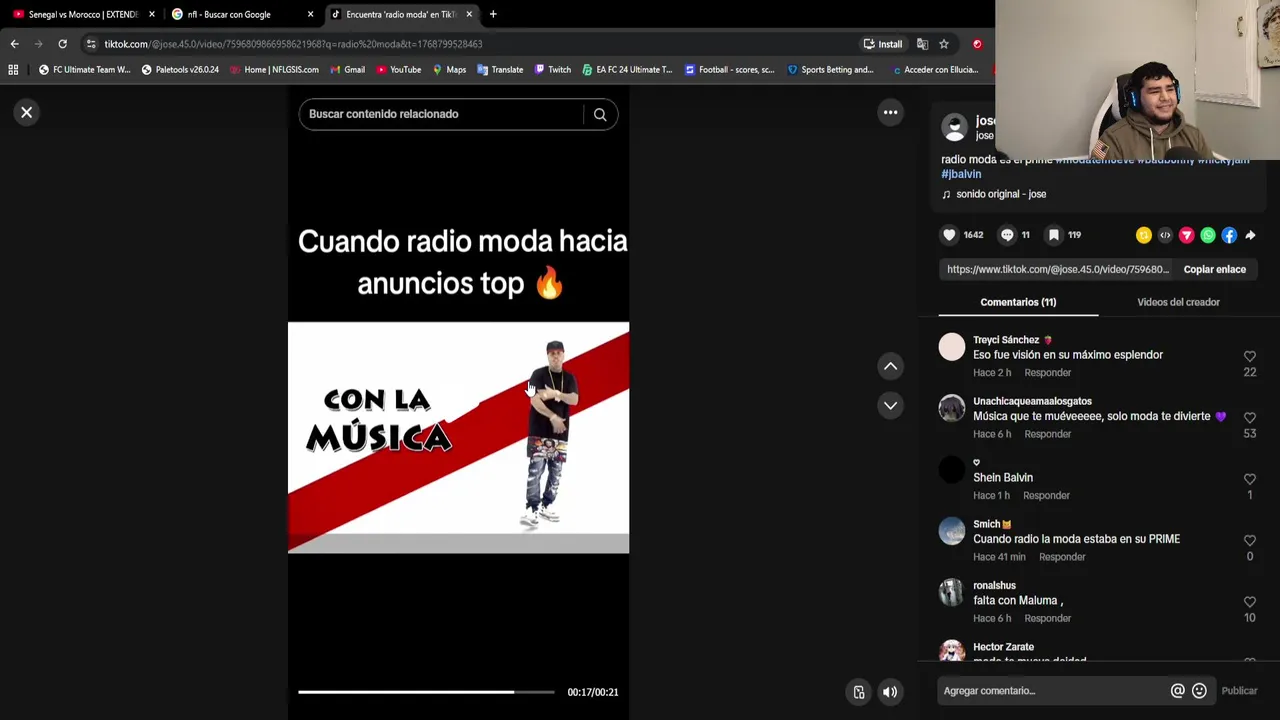Viewport: 1280px width, 720px height.
Task: Switch to Comentarios (11) tab
Action: 1018,302
